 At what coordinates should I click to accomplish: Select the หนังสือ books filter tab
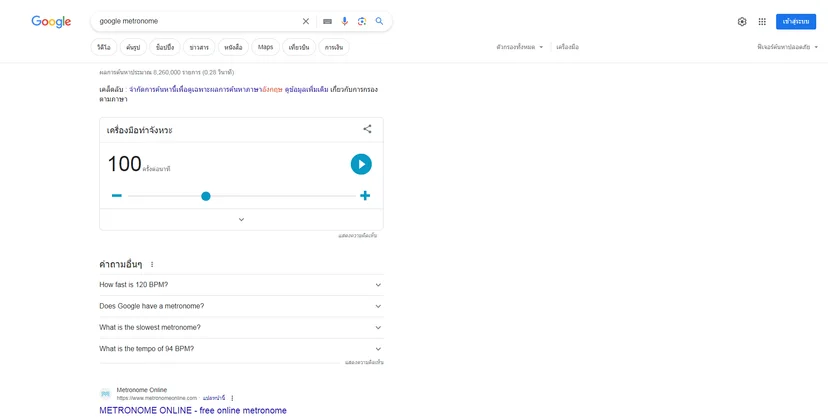click(233, 47)
